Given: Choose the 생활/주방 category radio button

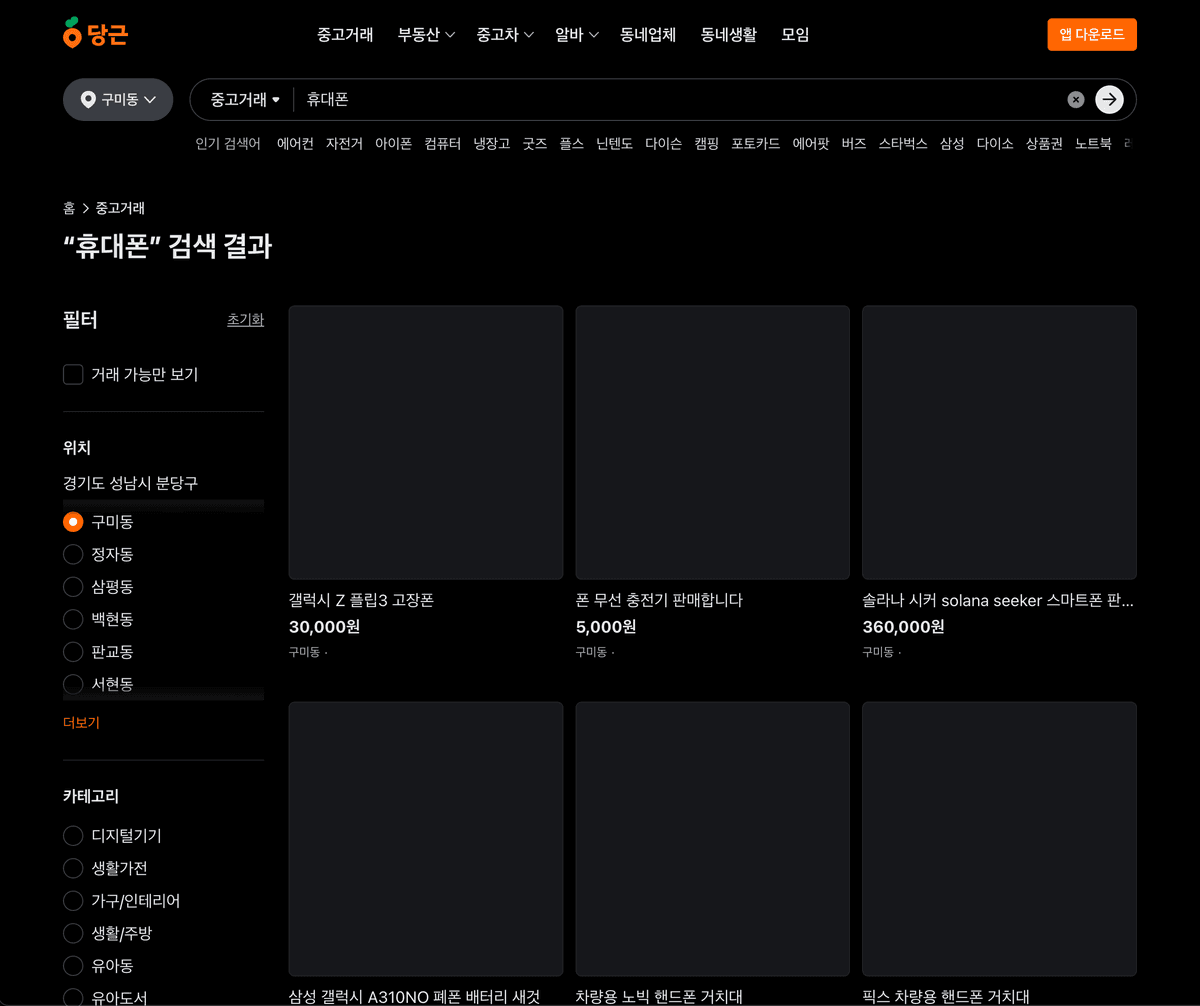Looking at the screenshot, I should (x=73, y=933).
